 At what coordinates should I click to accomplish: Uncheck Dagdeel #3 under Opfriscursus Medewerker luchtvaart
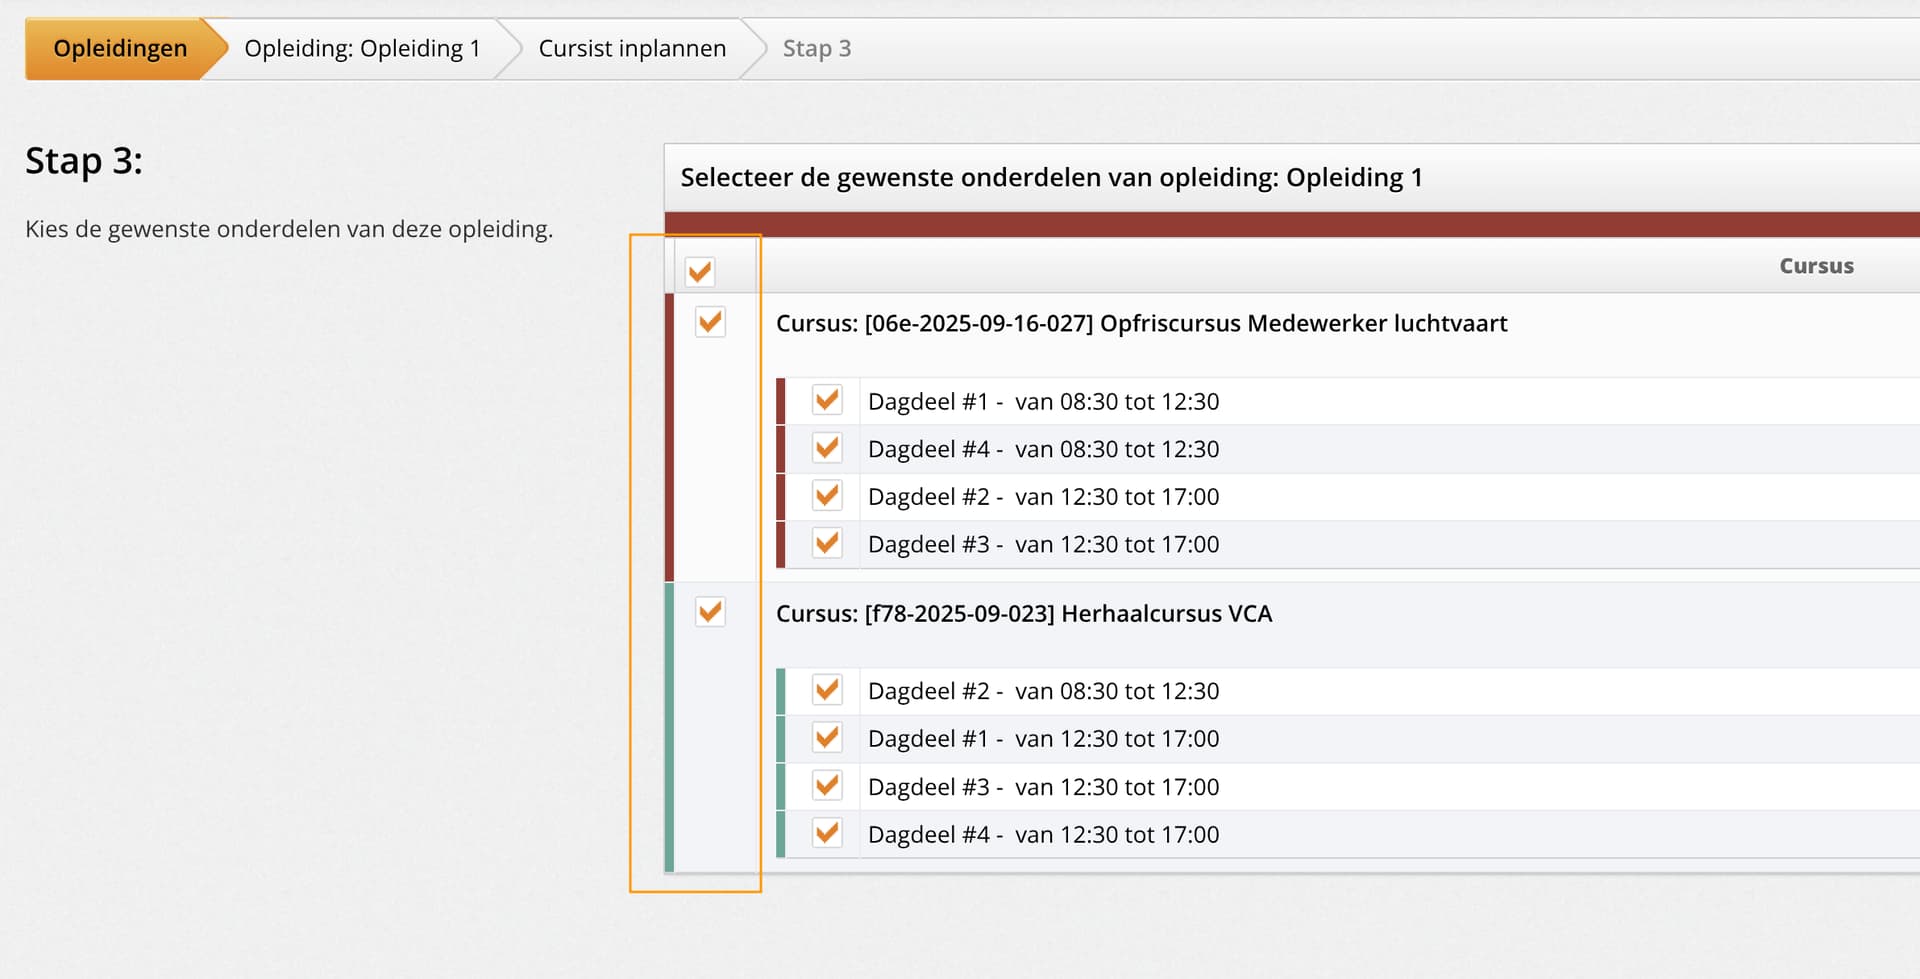pos(827,544)
